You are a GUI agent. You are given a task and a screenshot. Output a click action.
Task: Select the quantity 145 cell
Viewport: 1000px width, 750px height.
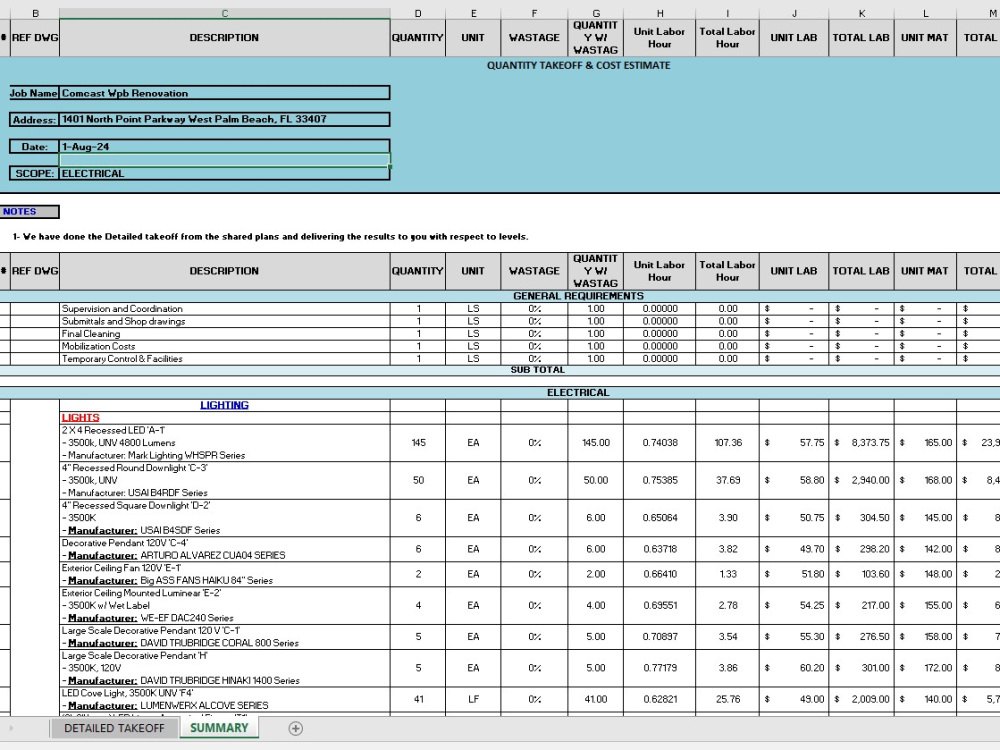pyautogui.click(x=418, y=443)
